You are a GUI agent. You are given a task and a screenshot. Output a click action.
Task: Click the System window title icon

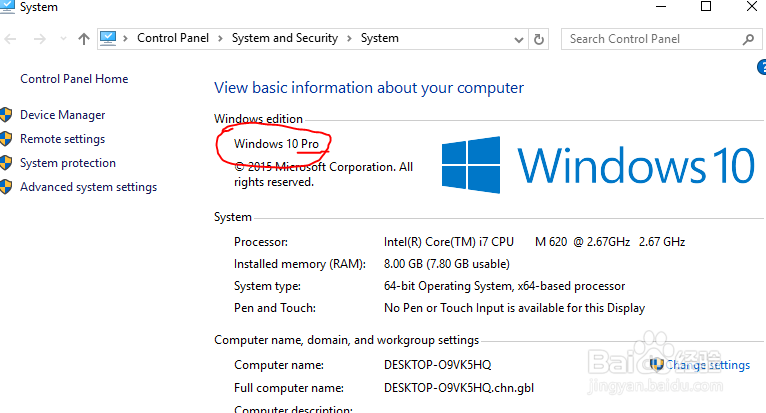pyautogui.click(x=7, y=7)
